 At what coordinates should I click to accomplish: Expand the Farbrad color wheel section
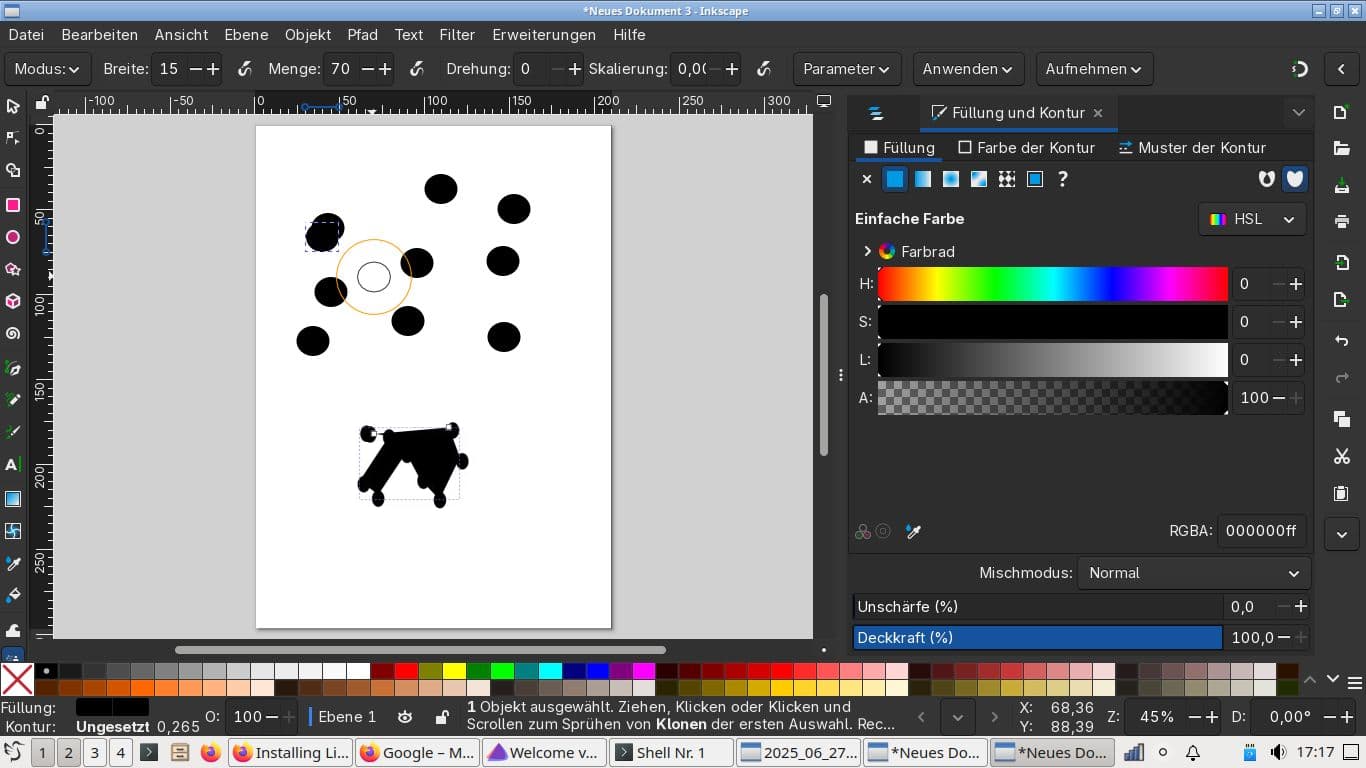coord(867,252)
